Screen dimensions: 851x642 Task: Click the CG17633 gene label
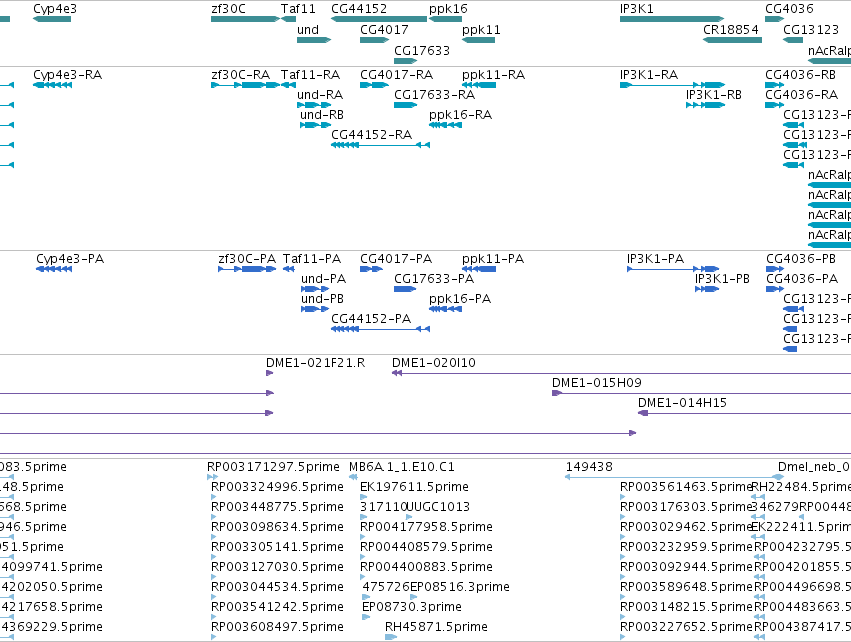point(422,50)
